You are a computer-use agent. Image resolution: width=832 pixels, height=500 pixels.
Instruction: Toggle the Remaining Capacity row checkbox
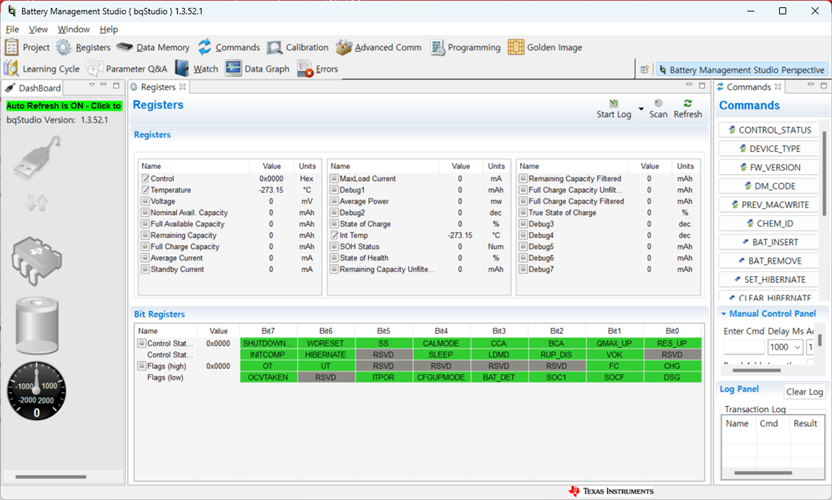click(145, 235)
